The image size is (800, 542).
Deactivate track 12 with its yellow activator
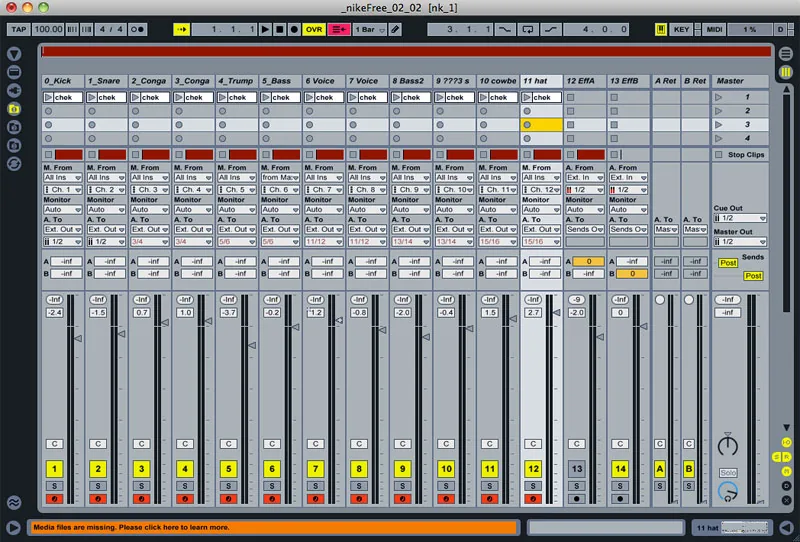[x=534, y=468]
